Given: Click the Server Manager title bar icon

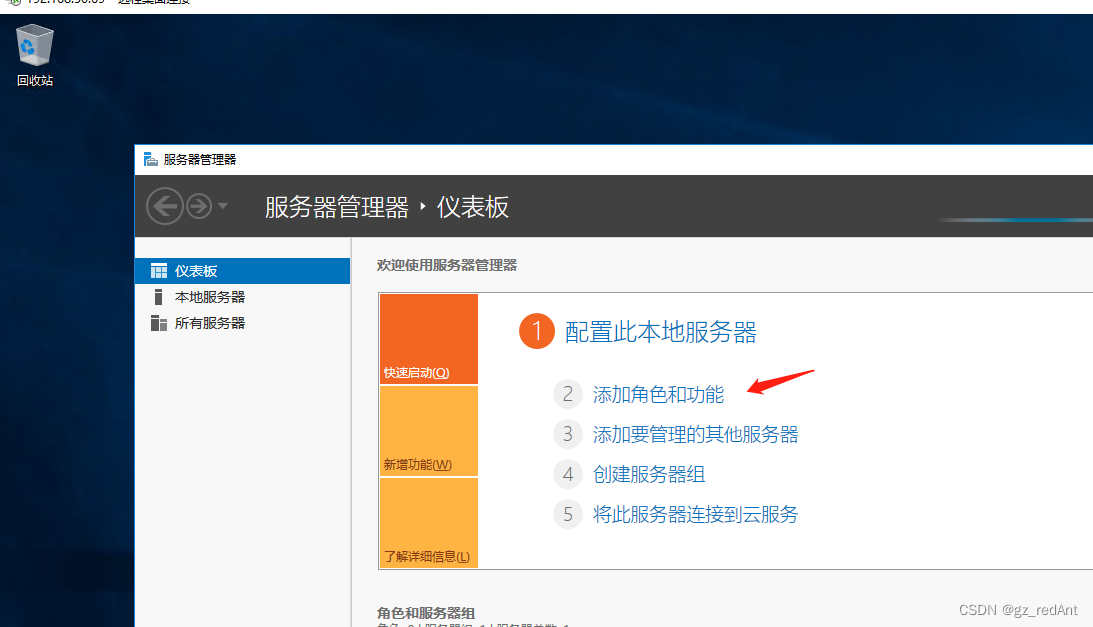Looking at the screenshot, I should point(151,160).
